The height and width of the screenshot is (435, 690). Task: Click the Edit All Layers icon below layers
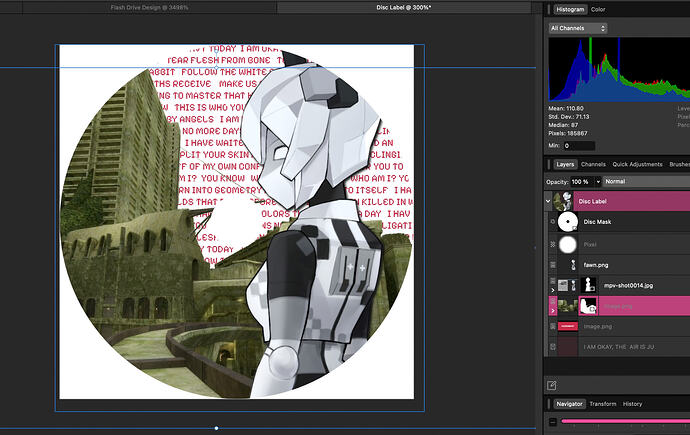(x=551, y=386)
